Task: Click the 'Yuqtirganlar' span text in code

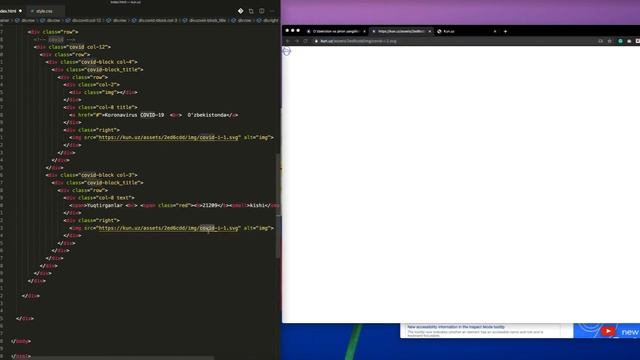Action: coord(105,205)
